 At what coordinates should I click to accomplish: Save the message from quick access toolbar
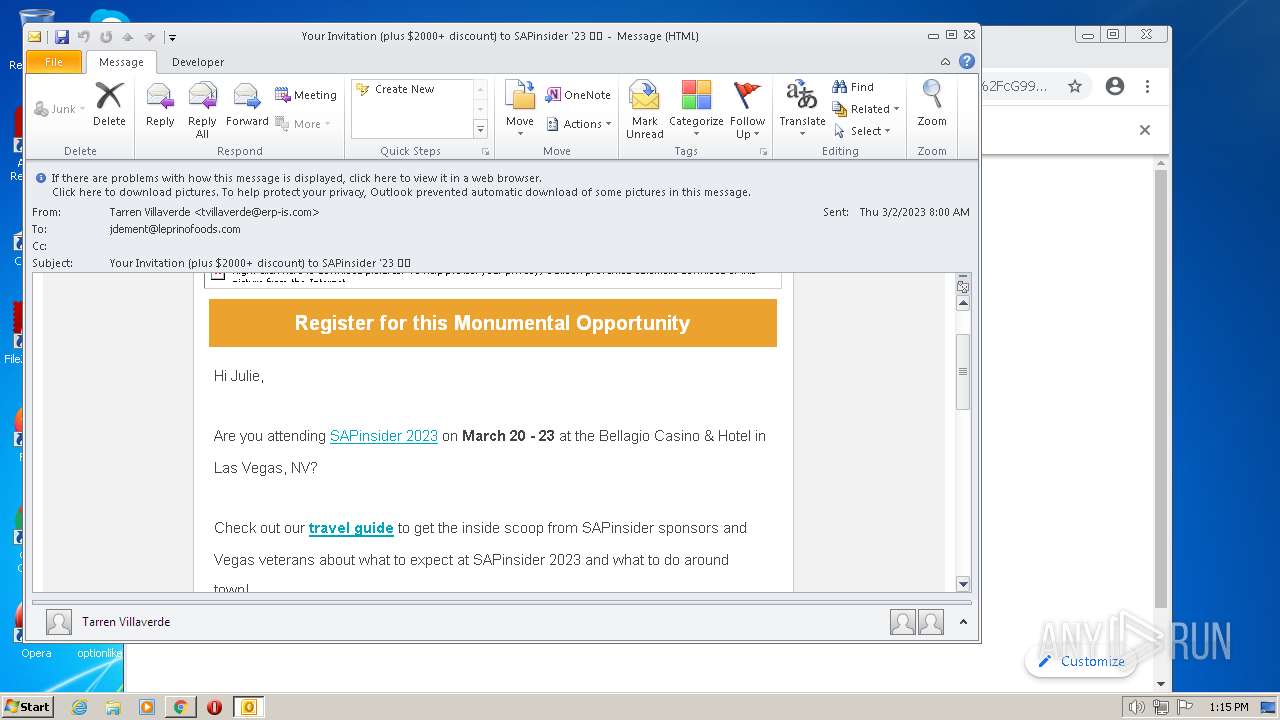62,37
